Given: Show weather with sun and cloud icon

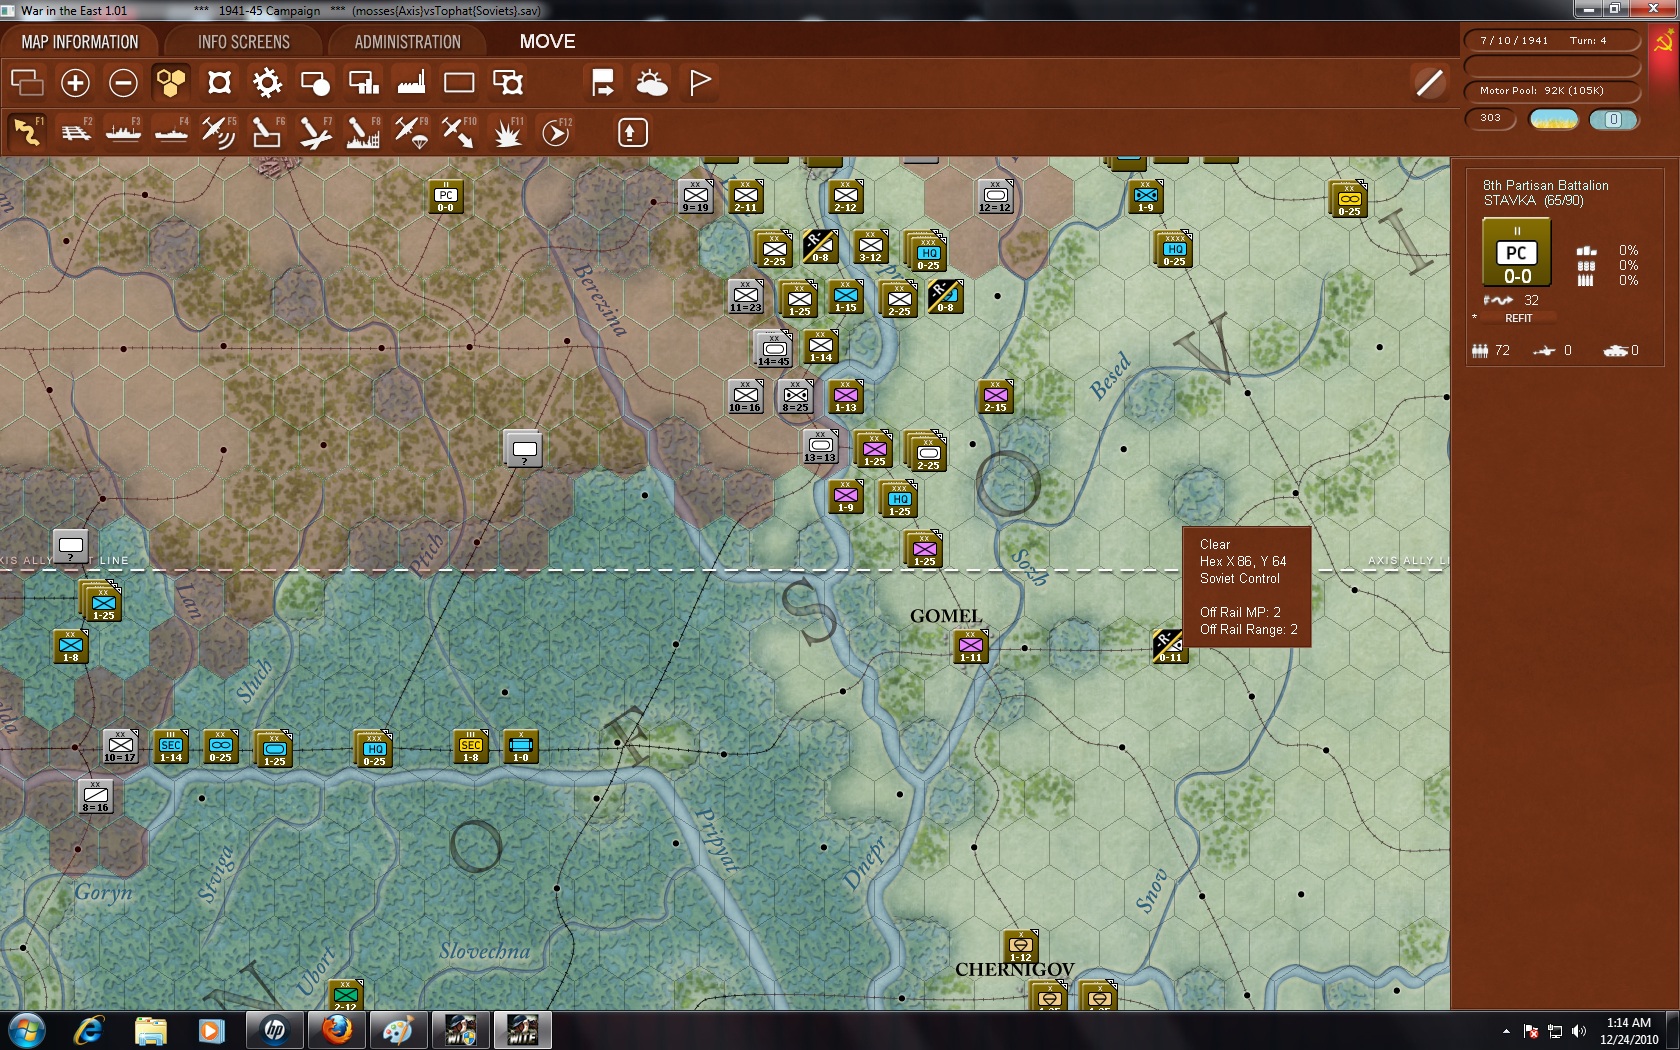Looking at the screenshot, I should (652, 82).
